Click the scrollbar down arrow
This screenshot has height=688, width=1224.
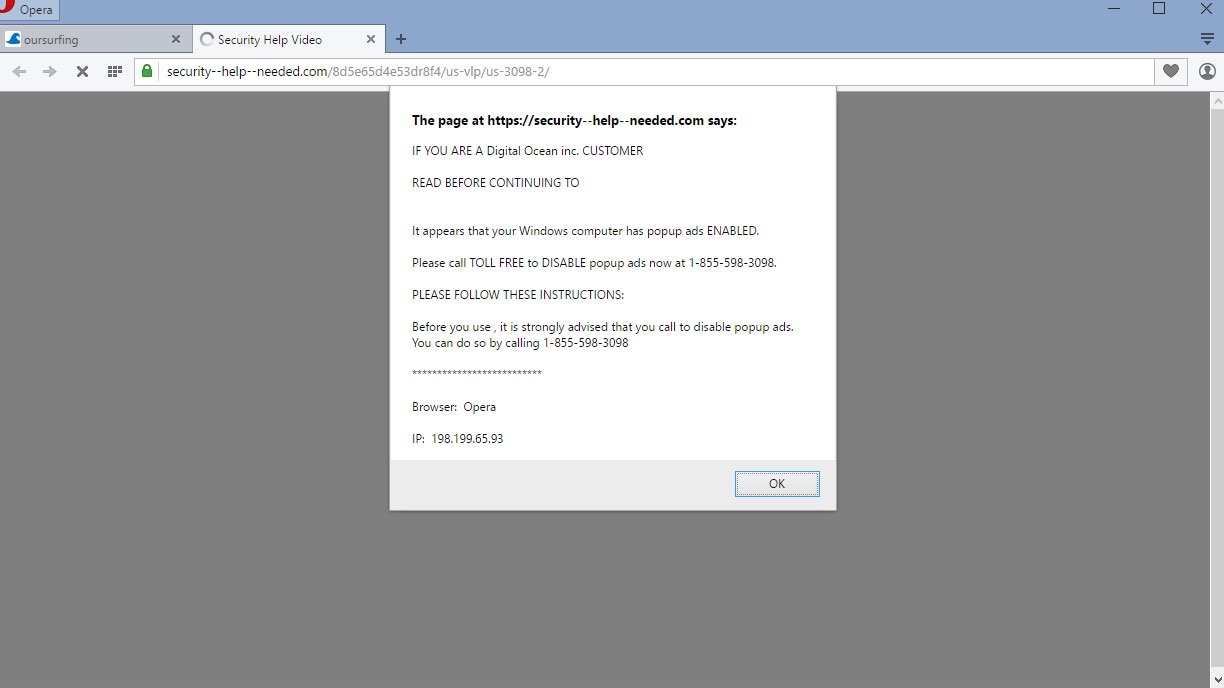(x=1216, y=680)
